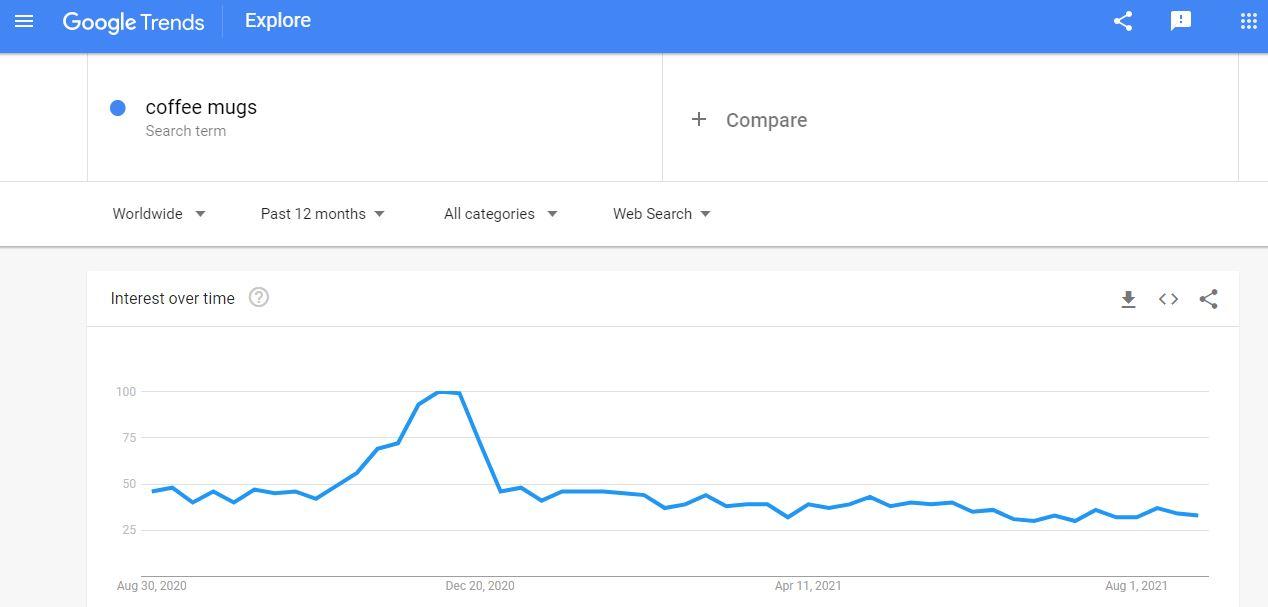This screenshot has height=607, width=1268.
Task: Open the hamburger main menu
Action: tap(24, 21)
